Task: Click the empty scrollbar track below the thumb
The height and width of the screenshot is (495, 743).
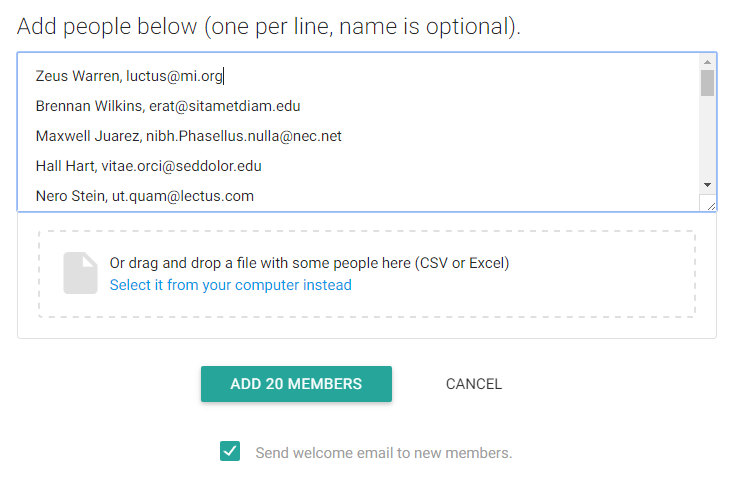Action: click(x=707, y=140)
